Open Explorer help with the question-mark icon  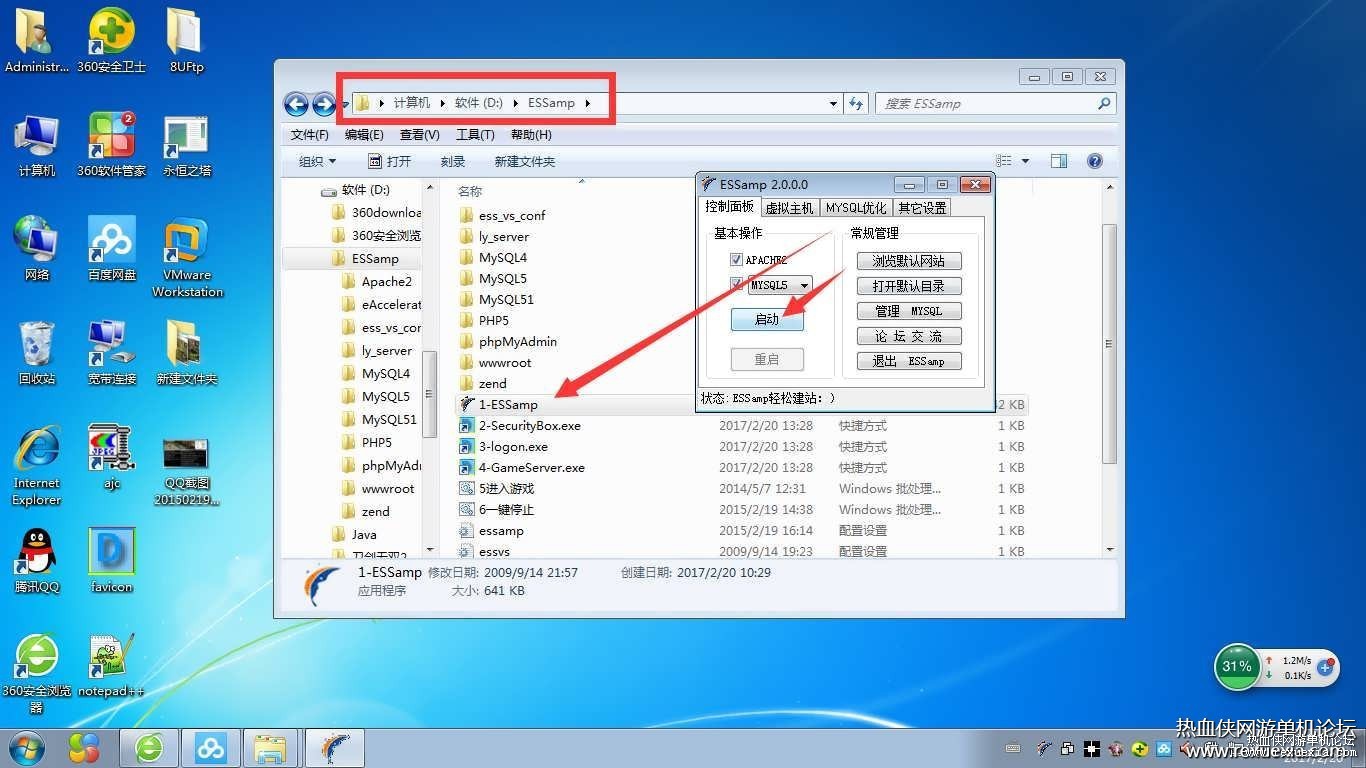click(1095, 161)
